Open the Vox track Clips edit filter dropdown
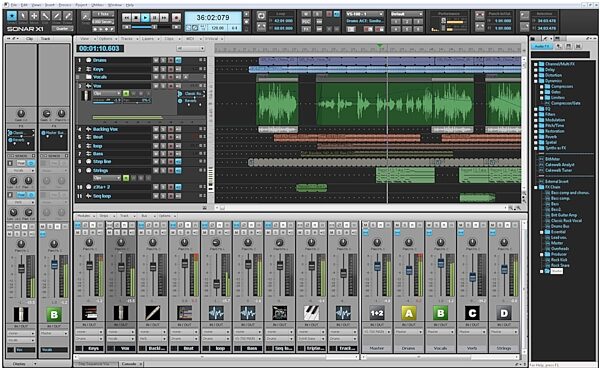Image resolution: width=600 pixels, height=368 pixels. (x=107, y=93)
